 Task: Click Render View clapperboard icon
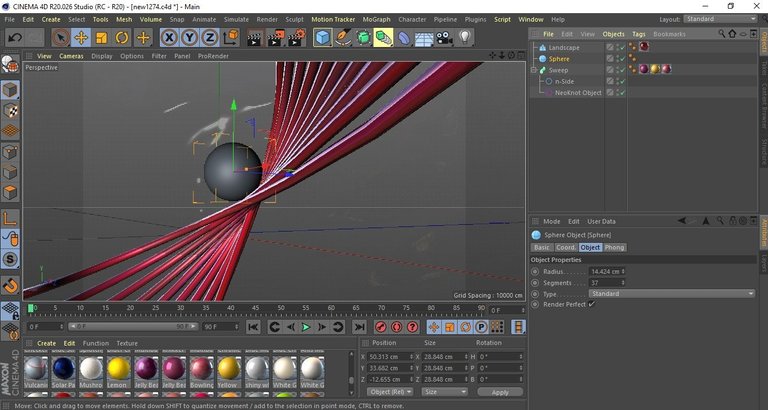(x=254, y=38)
